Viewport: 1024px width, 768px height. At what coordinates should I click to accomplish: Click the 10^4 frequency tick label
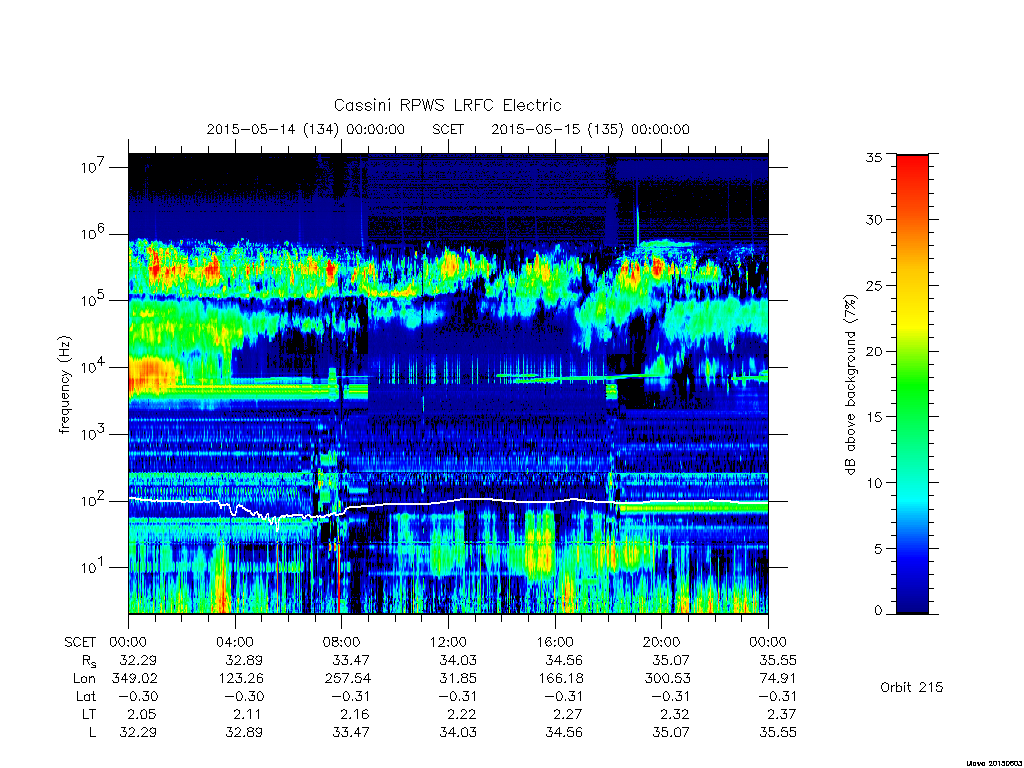point(94,367)
